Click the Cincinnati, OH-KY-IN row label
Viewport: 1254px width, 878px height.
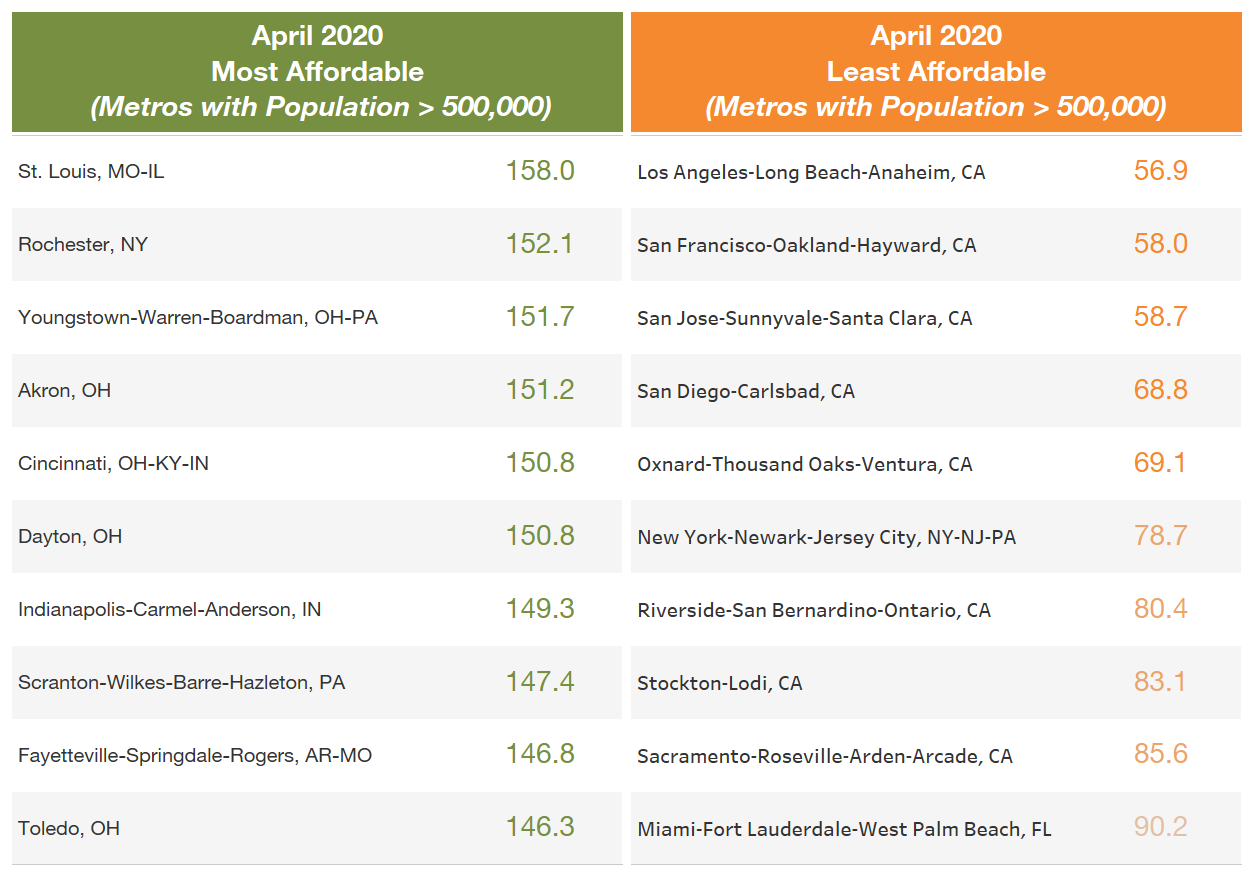[113, 464]
